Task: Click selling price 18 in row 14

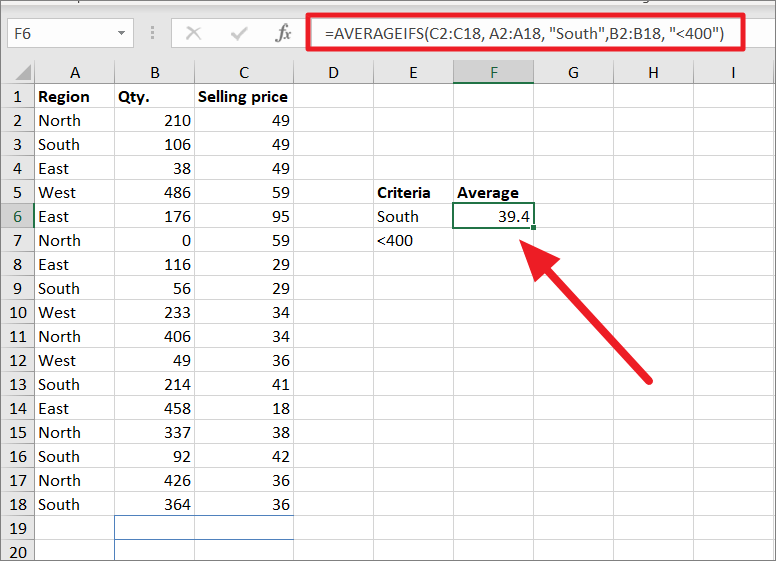Action: point(244,408)
